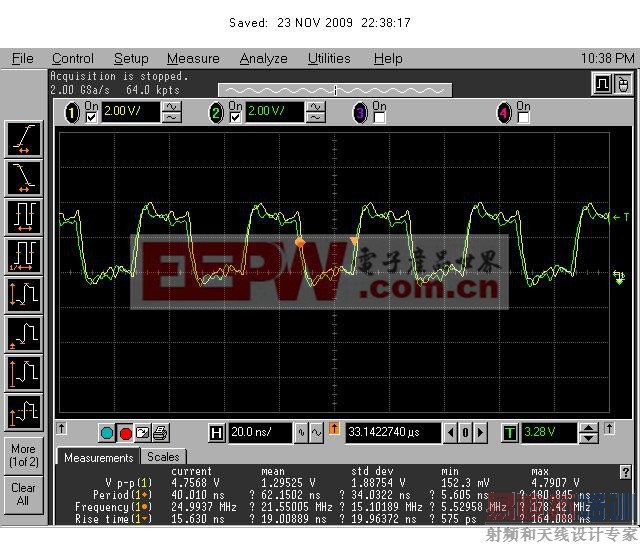640x544 pixels.
Task: Click the trigger level T marker
Action: 621,218
